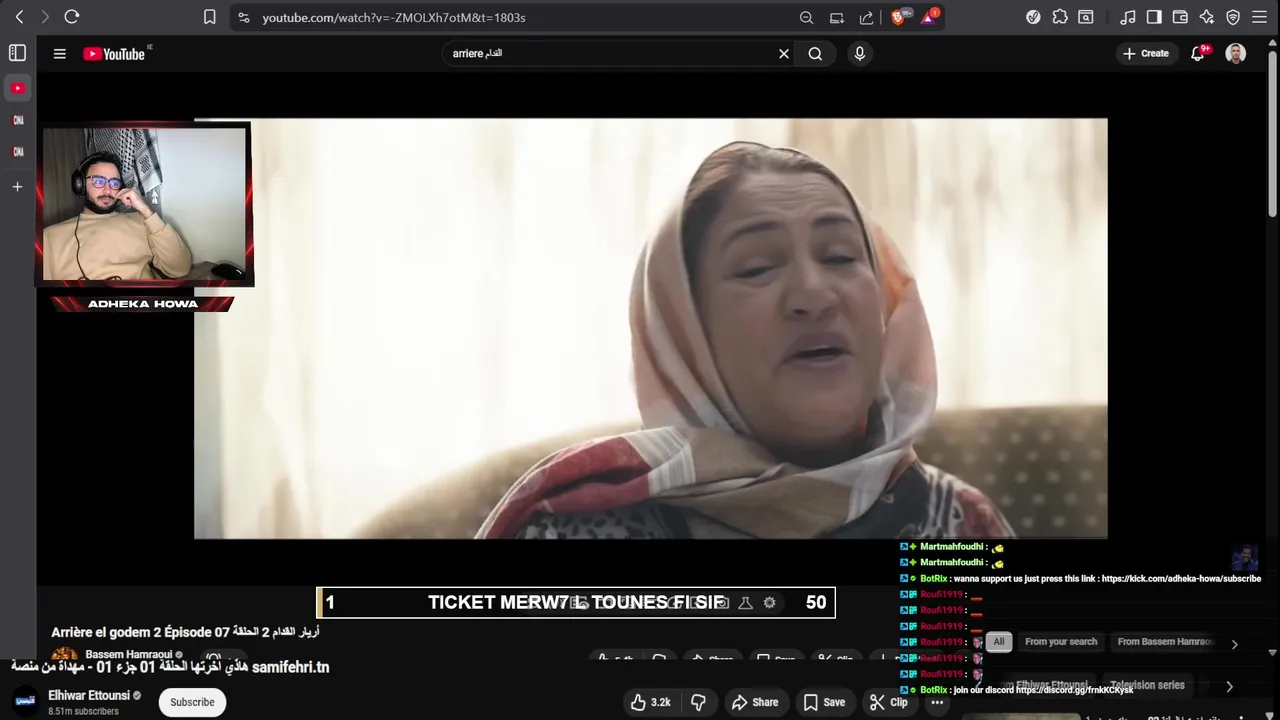Image resolution: width=1280 pixels, height=720 pixels.
Task: Open the Leo AI sparkle icon
Action: point(1207,17)
